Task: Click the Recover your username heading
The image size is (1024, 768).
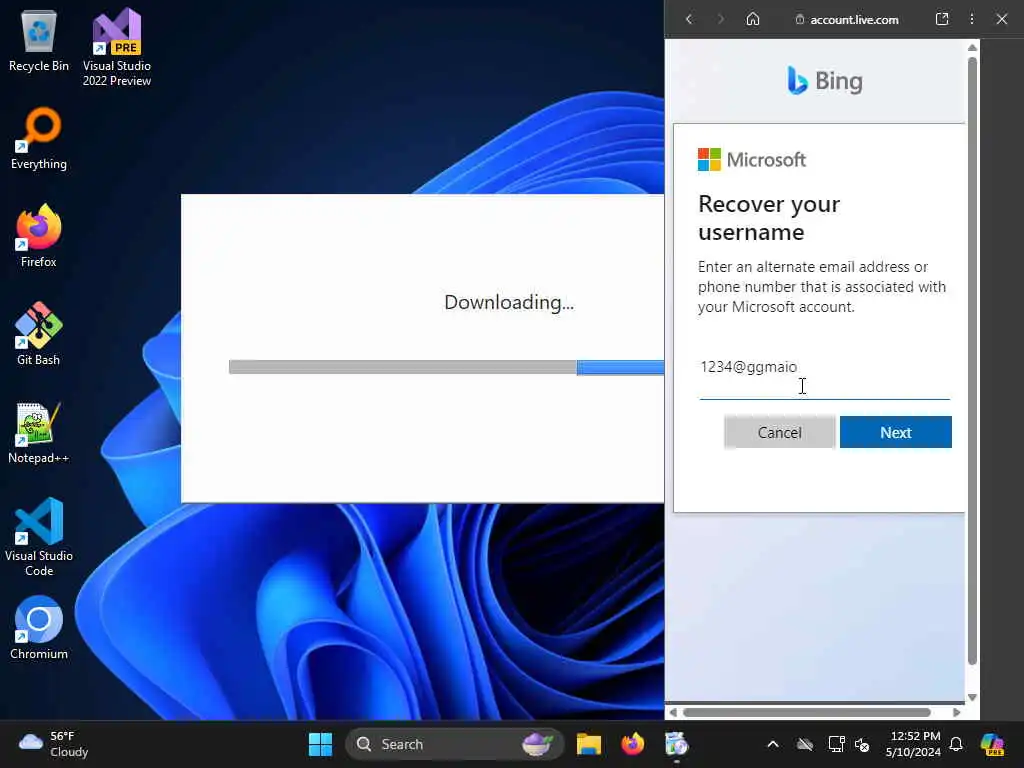Action: coord(769,218)
